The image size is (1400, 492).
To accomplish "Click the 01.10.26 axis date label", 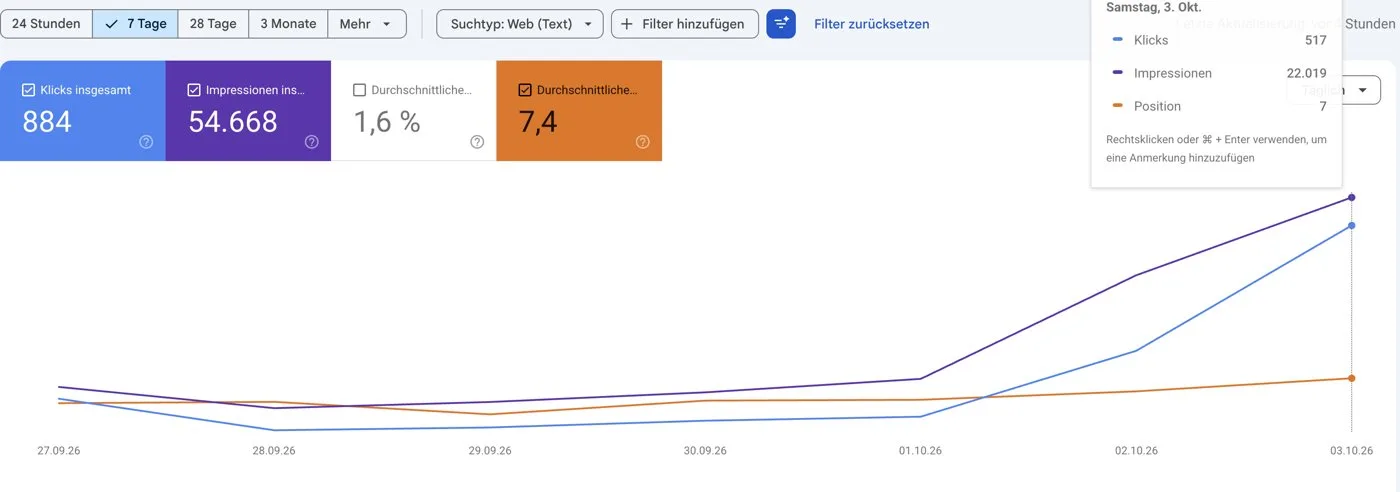I will tap(920, 451).
